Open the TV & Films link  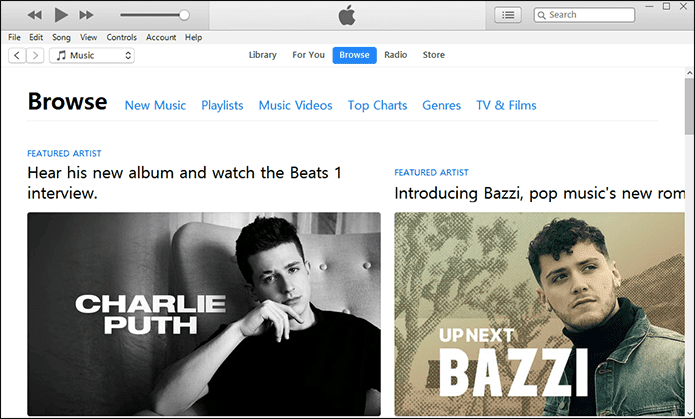point(506,106)
